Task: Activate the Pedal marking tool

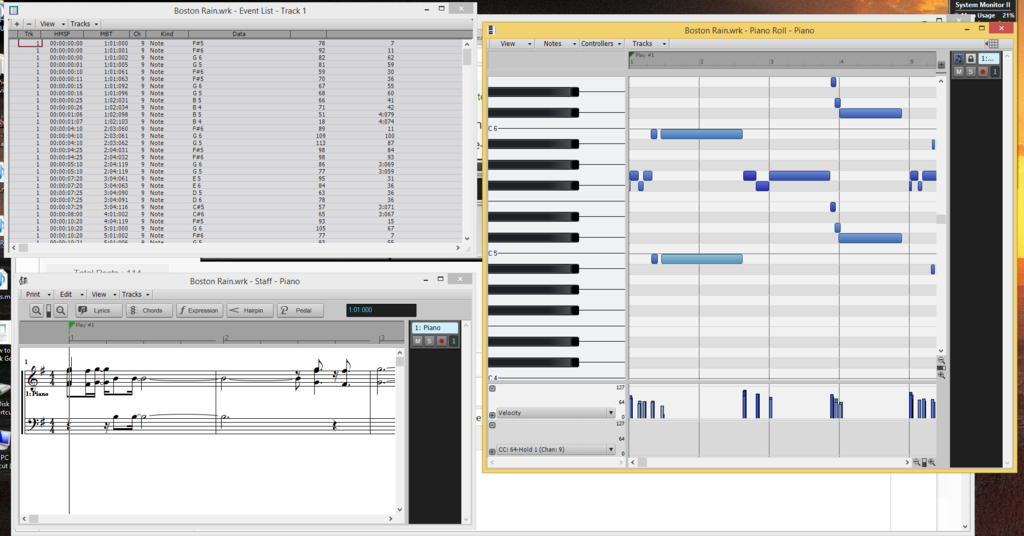Action: click(300, 311)
